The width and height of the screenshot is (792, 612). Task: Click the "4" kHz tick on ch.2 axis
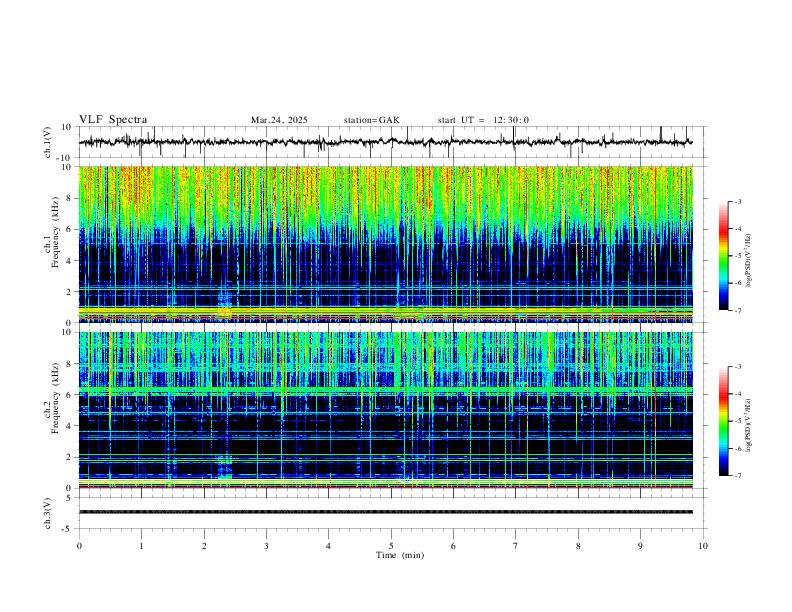[x=69, y=426]
